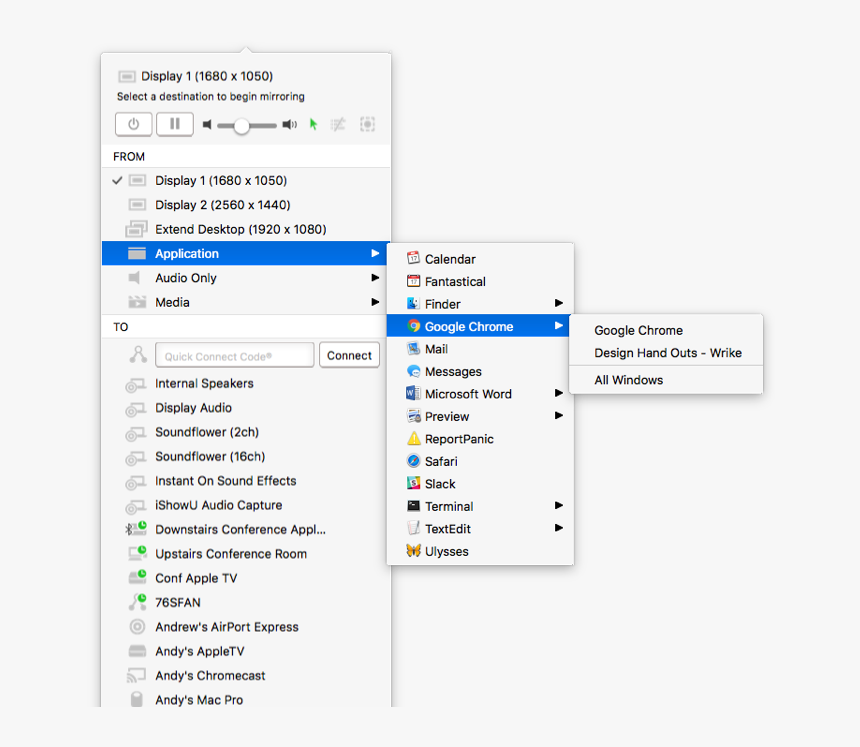The height and width of the screenshot is (747, 860).
Task: Click the Andy's Chromecast cast icon
Action: pos(137,675)
